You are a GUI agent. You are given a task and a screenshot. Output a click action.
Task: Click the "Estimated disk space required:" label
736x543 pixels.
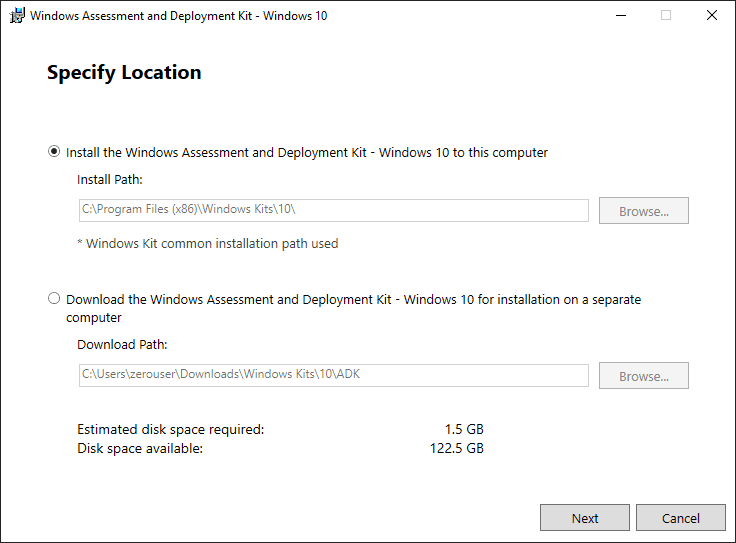tap(170, 429)
